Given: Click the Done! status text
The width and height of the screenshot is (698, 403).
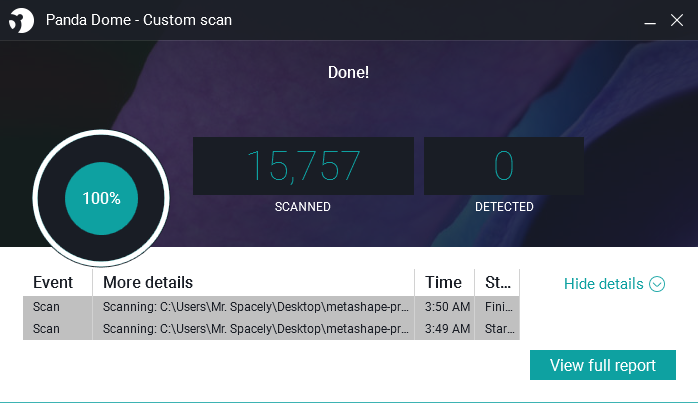Looking at the screenshot, I should (348, 72).
